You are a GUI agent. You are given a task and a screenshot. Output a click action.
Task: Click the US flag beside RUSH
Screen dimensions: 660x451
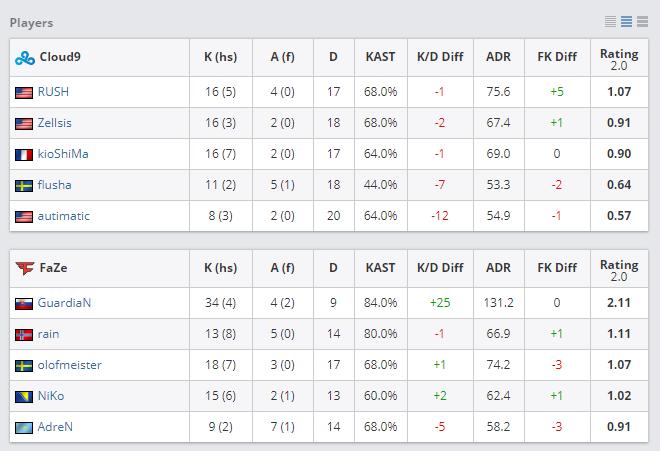click(x=24, y=92)
